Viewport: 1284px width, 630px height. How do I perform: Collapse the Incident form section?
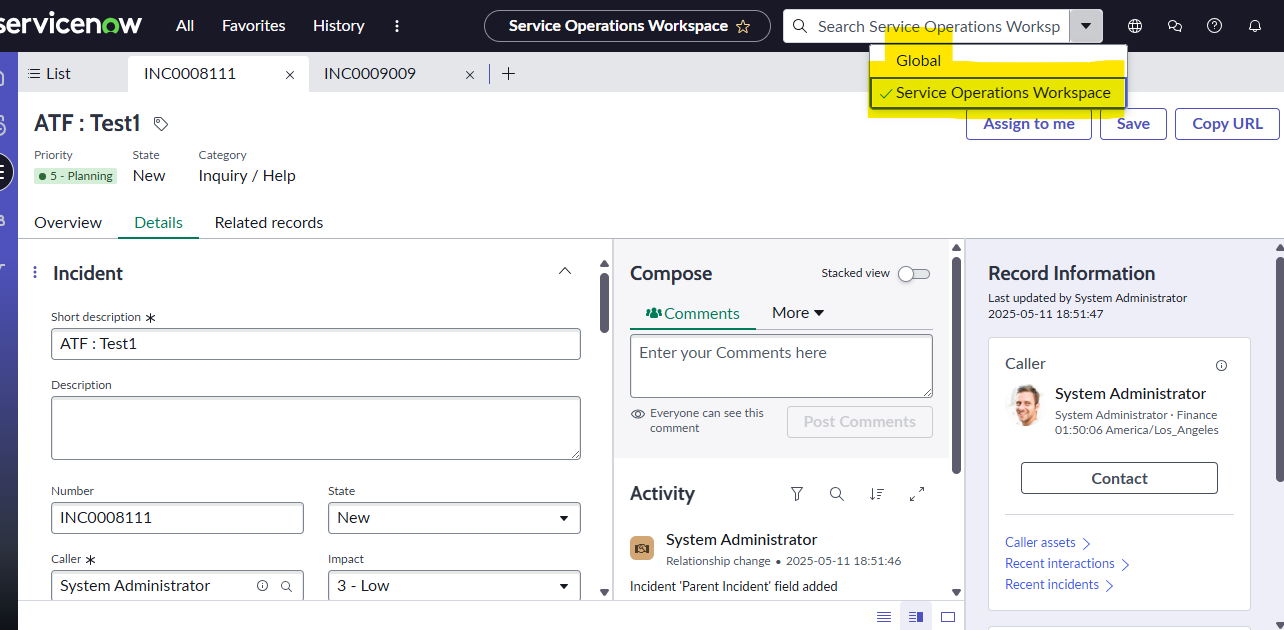pos(565,270)
